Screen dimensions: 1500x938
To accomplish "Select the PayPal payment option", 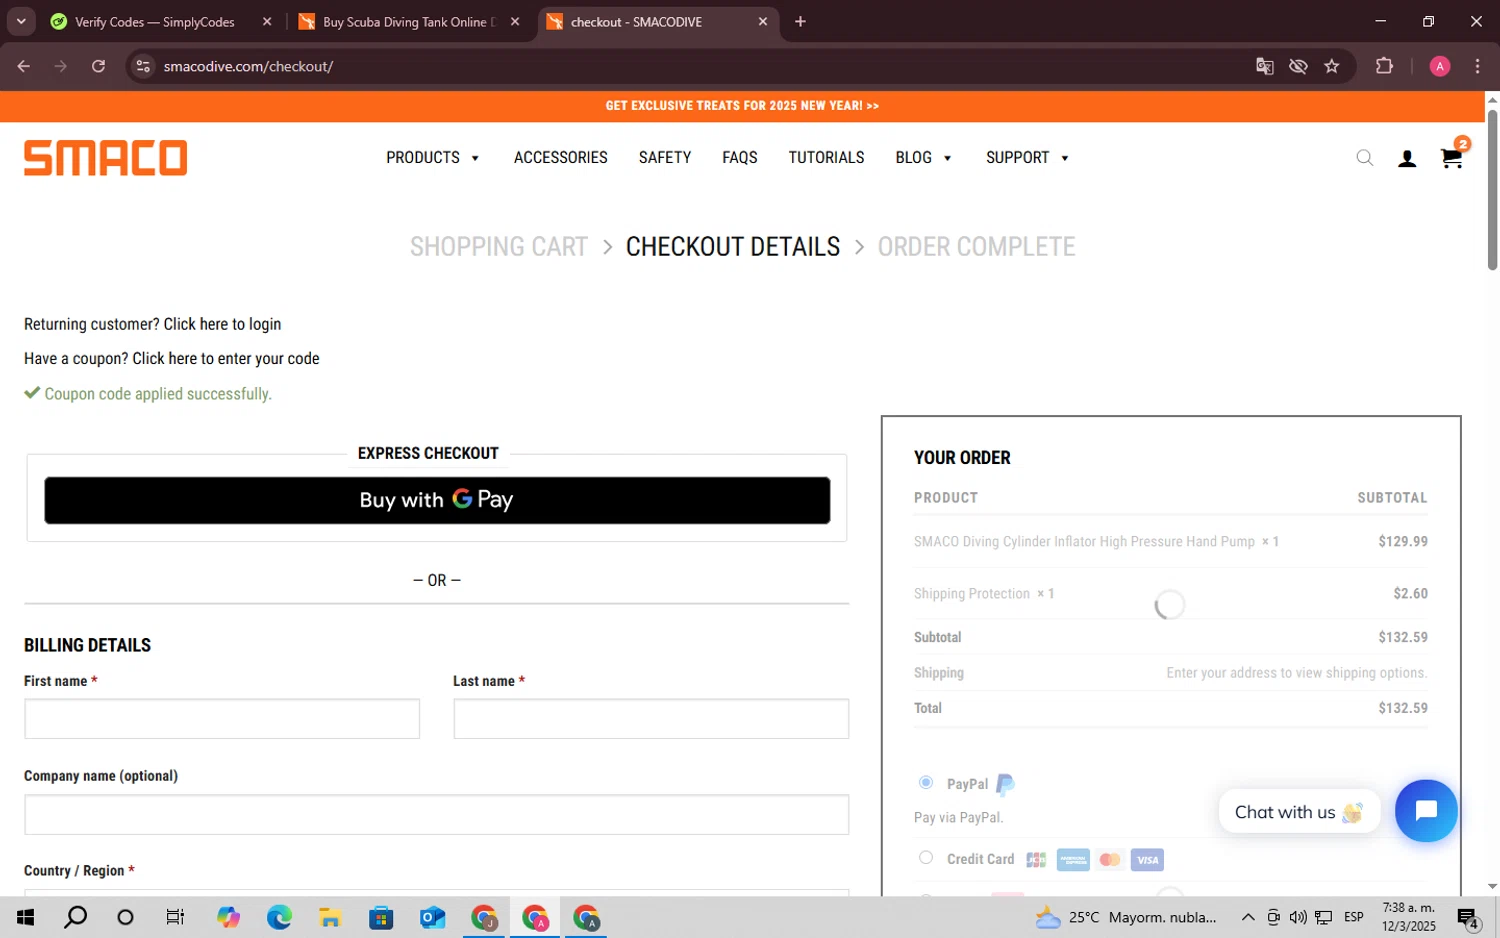I will click(x=926, y=783).
